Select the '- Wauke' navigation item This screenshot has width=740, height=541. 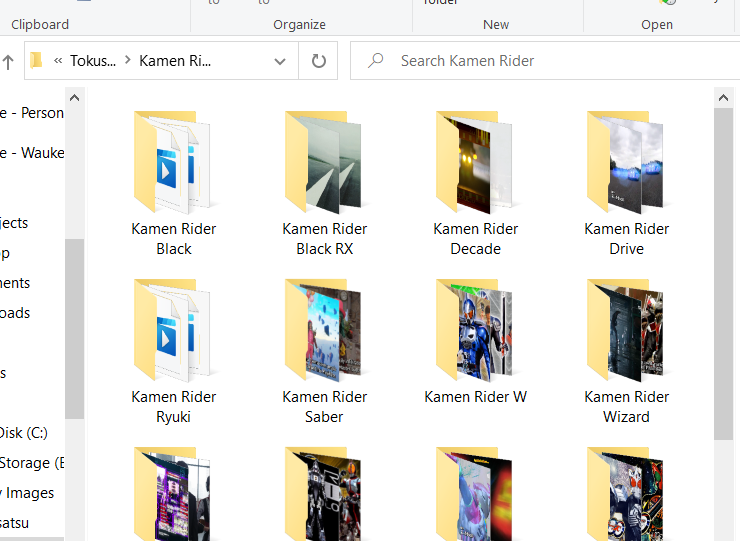[32, 153]
